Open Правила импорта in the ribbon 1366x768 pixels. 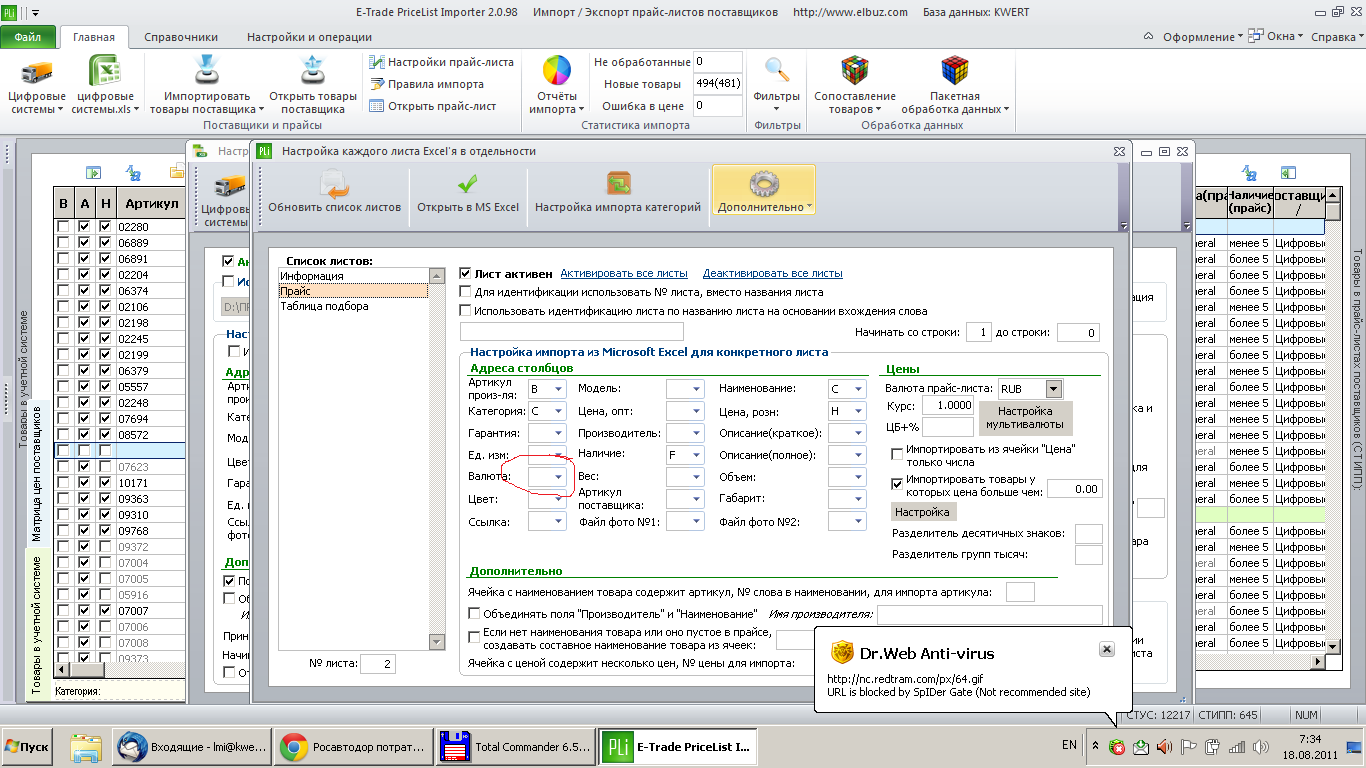[x=427, y=84]
